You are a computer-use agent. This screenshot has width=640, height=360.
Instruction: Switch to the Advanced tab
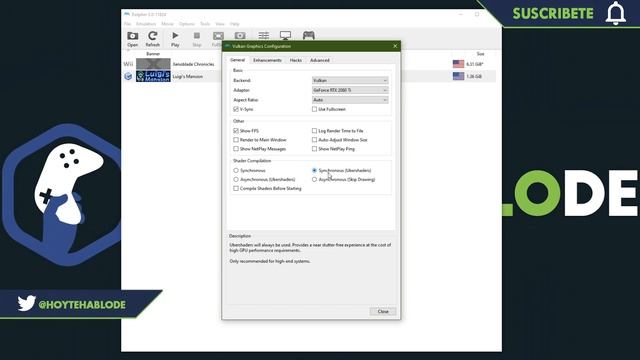coord(320,60)
